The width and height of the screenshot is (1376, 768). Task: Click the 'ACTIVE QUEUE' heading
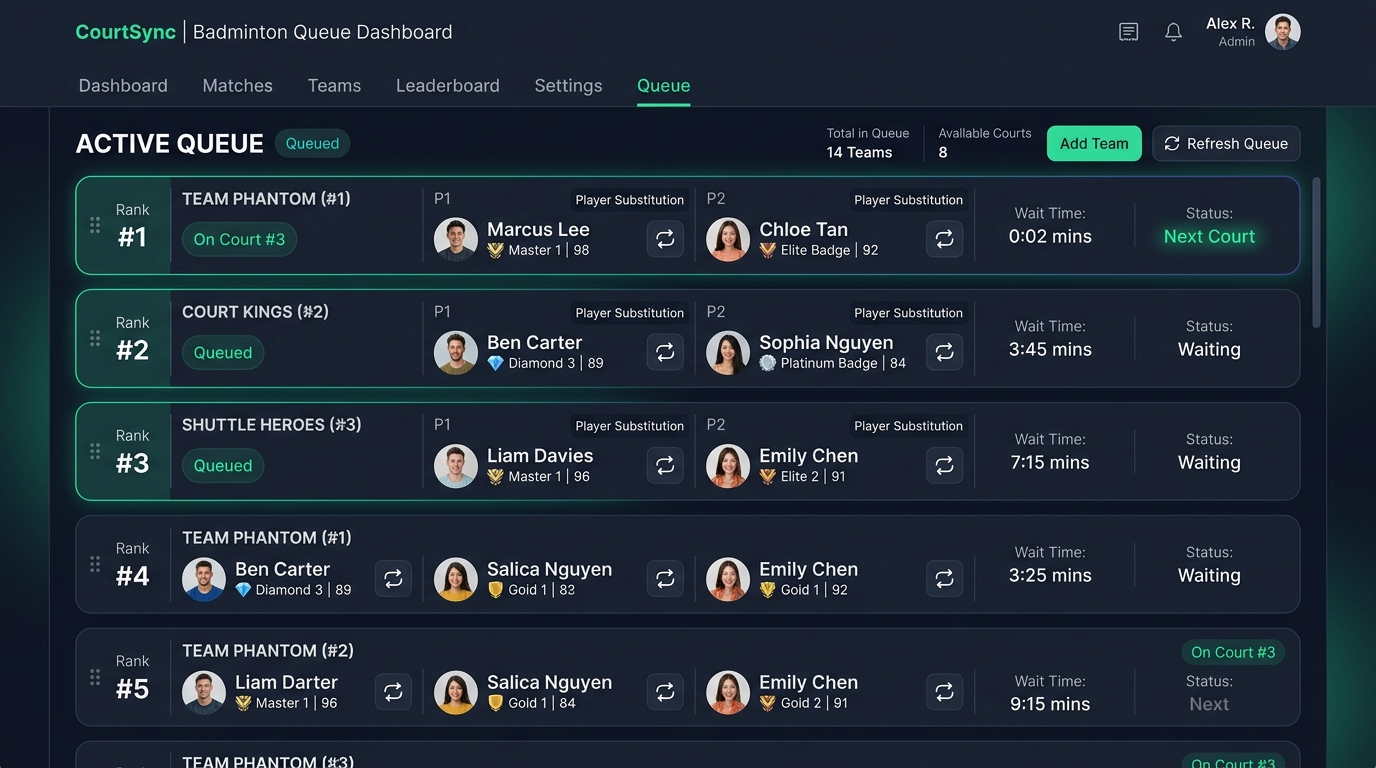[170, 144]
